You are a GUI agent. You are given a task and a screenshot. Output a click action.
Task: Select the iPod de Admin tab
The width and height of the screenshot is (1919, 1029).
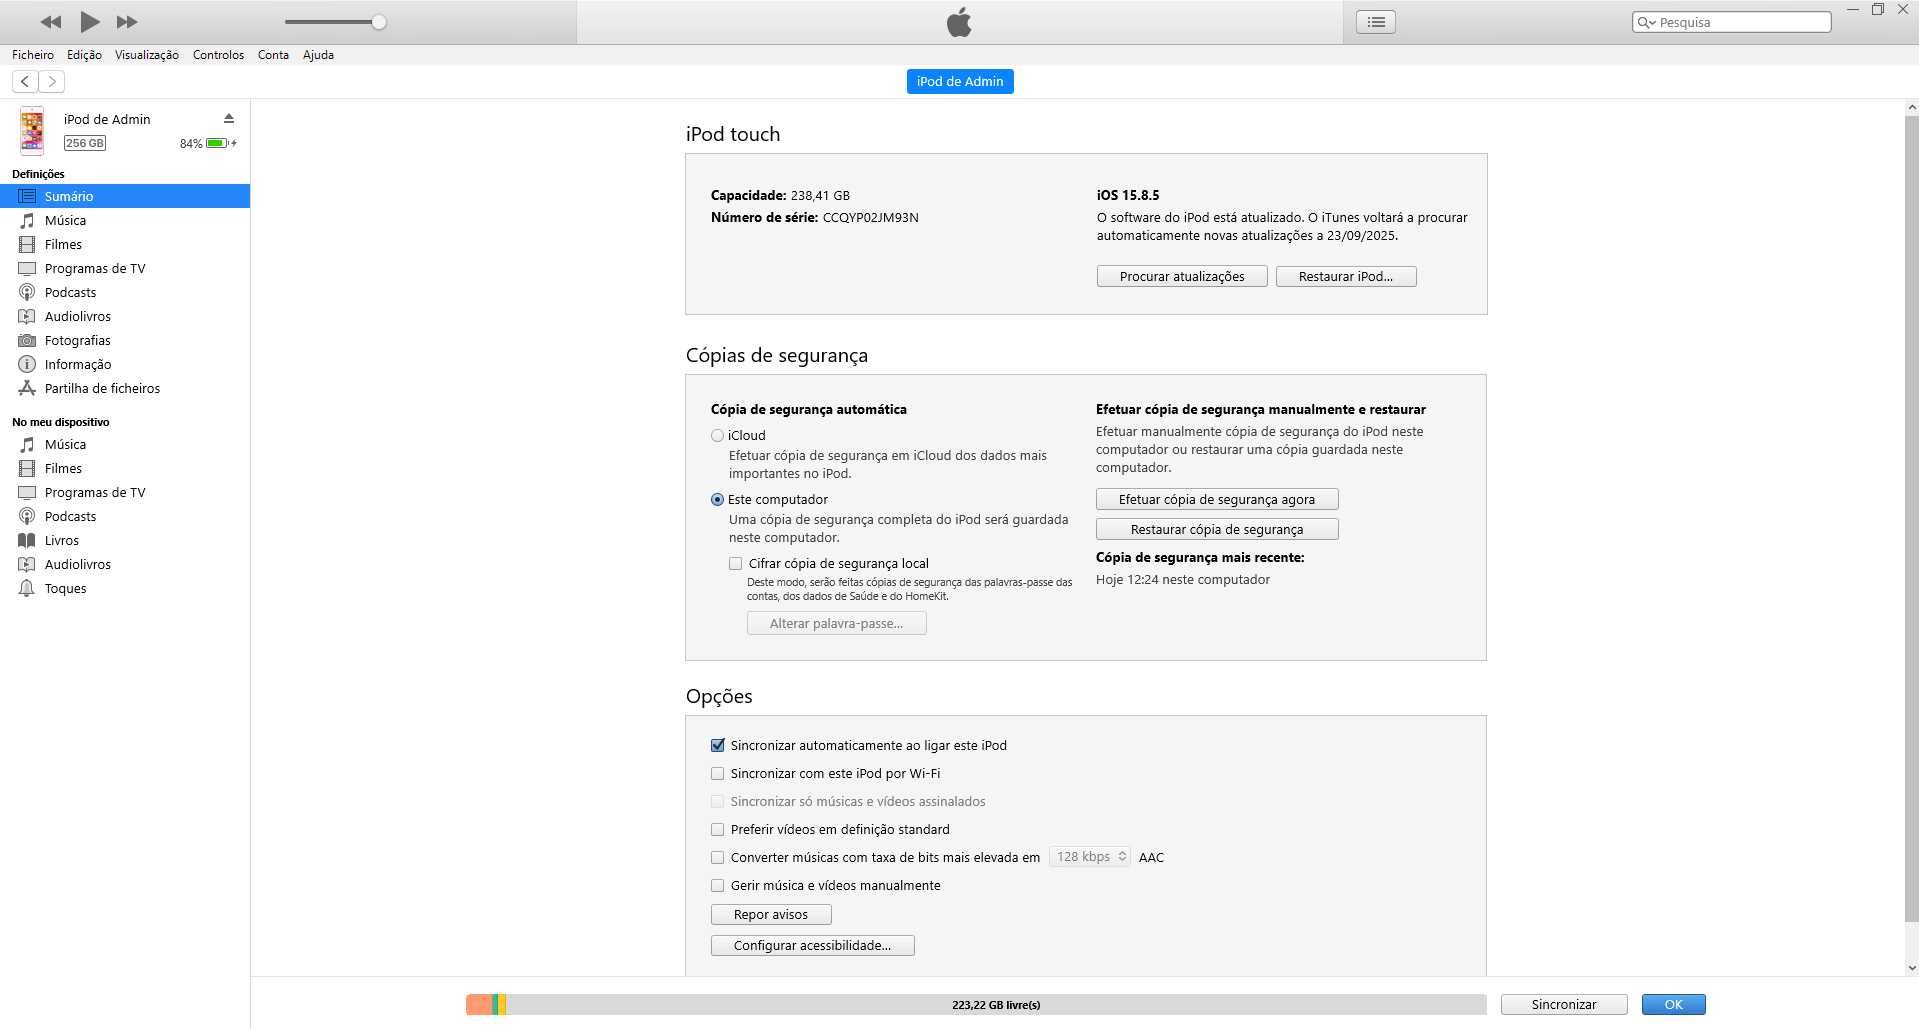(x=960, y=81)
